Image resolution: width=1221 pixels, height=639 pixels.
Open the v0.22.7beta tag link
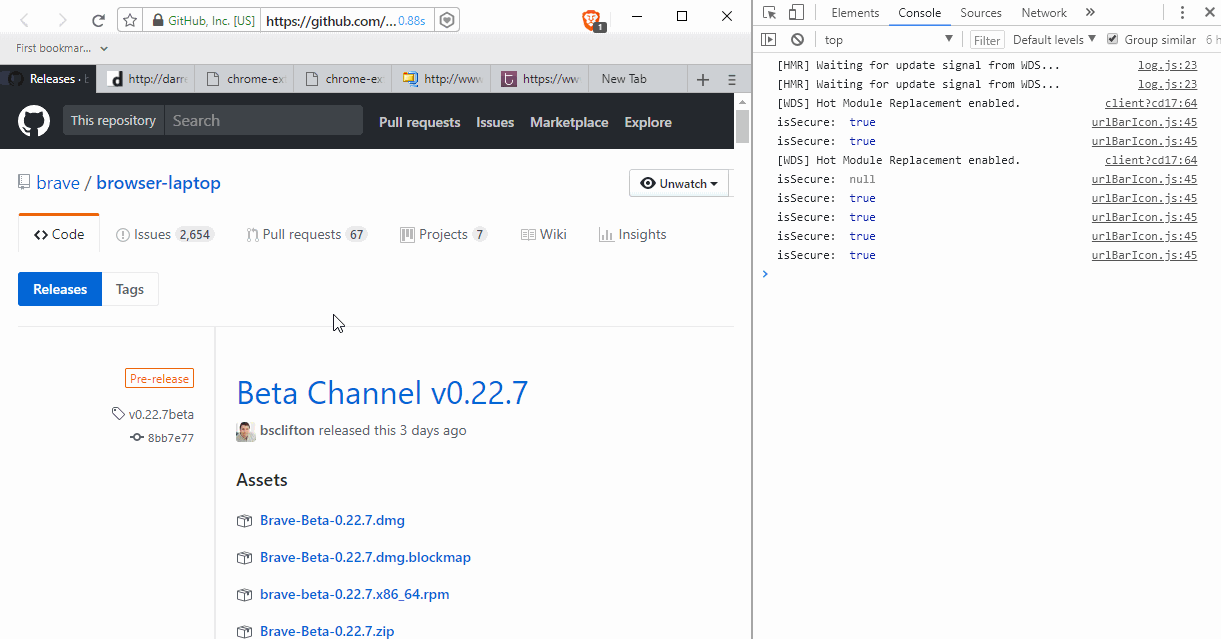coord(161,414)
